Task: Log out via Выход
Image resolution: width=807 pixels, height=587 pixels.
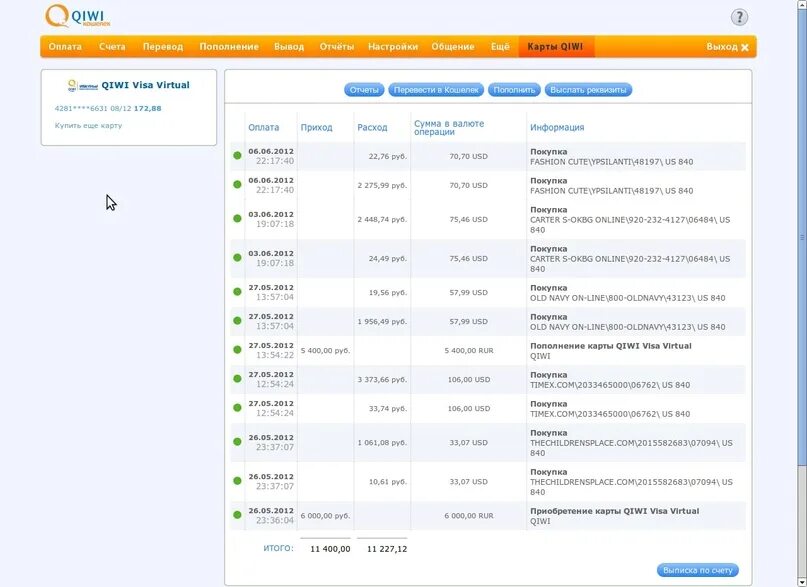Action: [x=722, y=47]
